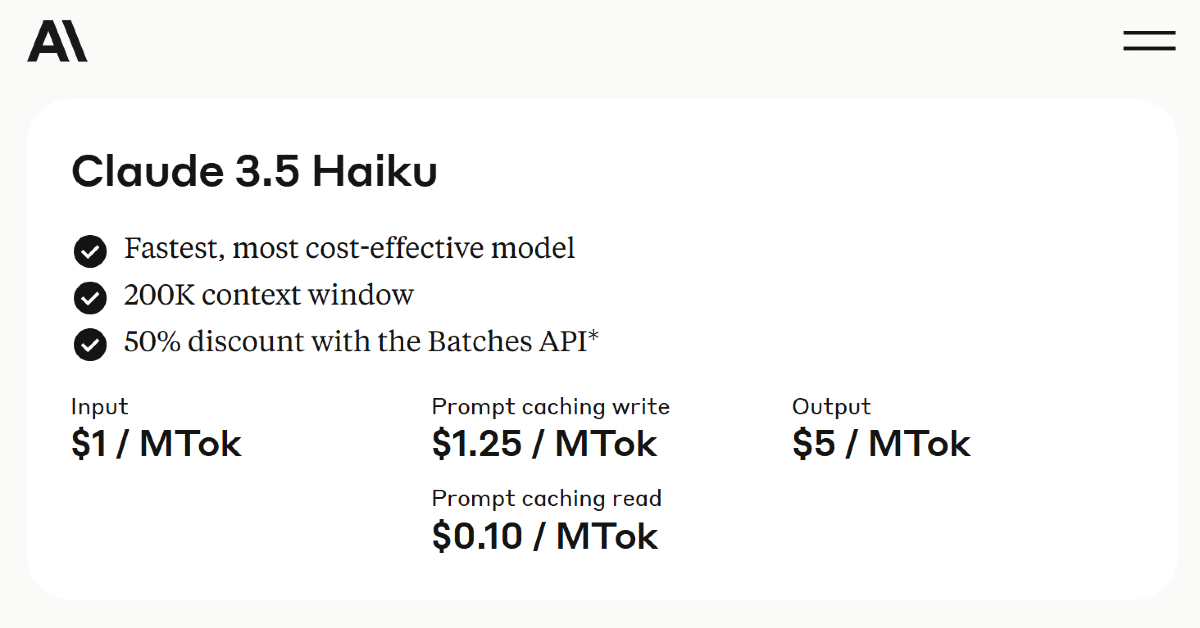The width and height of the screenshot is (1200, 628).
Task: Click checkmark icon beside 50% discount Batches API
Action: (x=90, y=345)
